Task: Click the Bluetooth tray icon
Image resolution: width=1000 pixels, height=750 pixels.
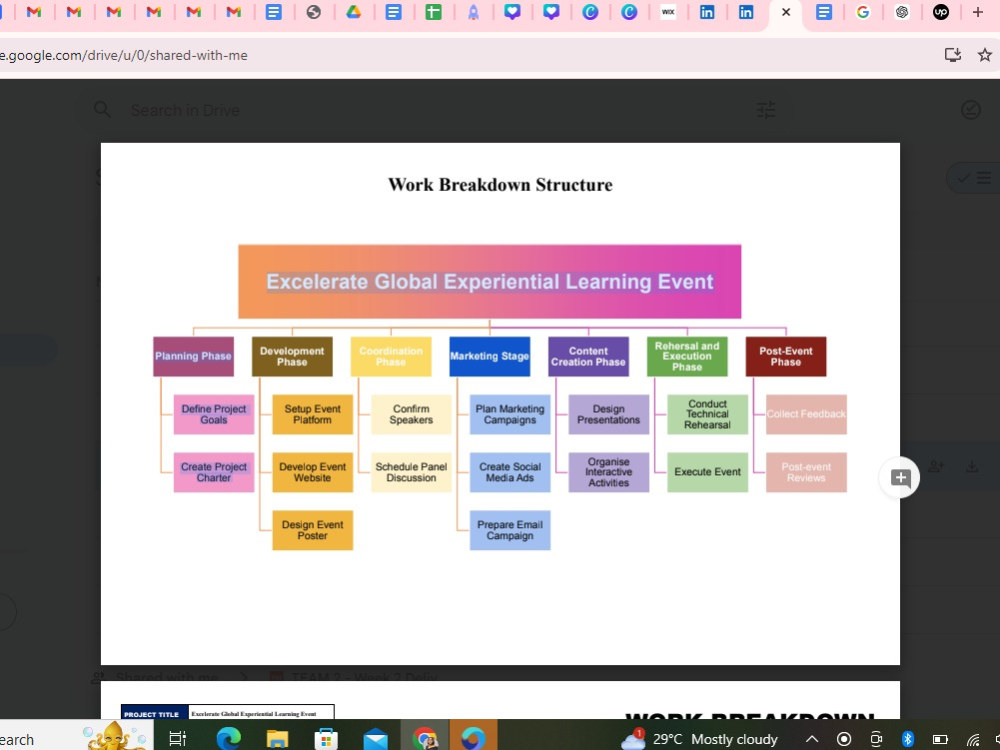Action: point(908,739)
